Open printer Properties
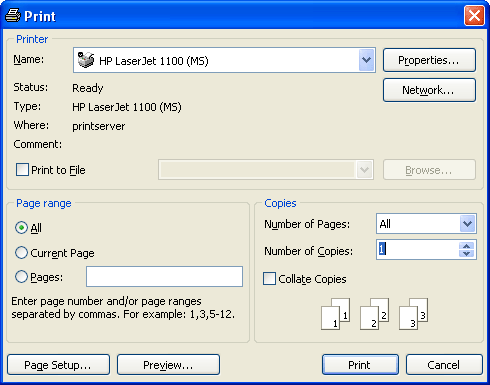 (429, 60)
